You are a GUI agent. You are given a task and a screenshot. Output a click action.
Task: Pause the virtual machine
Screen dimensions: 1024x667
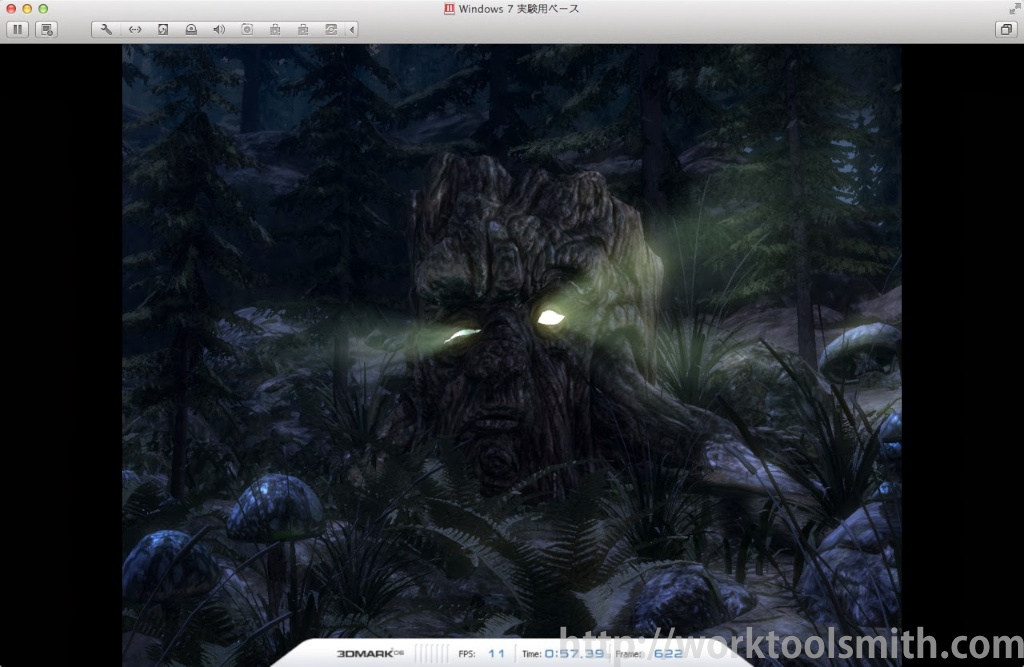(x=18, y=29)
